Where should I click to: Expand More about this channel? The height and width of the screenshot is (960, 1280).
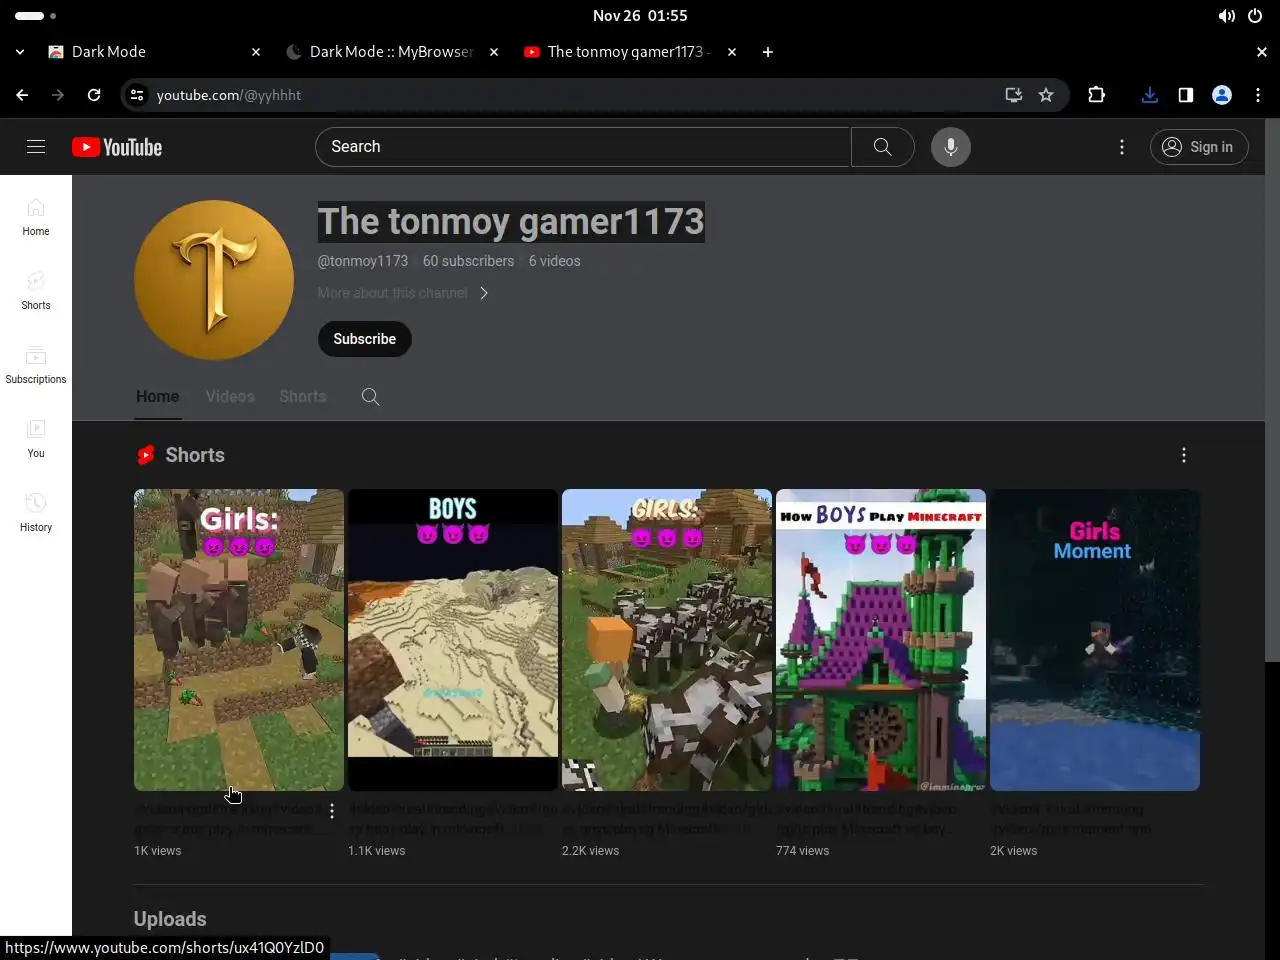[x=403, y=293]
